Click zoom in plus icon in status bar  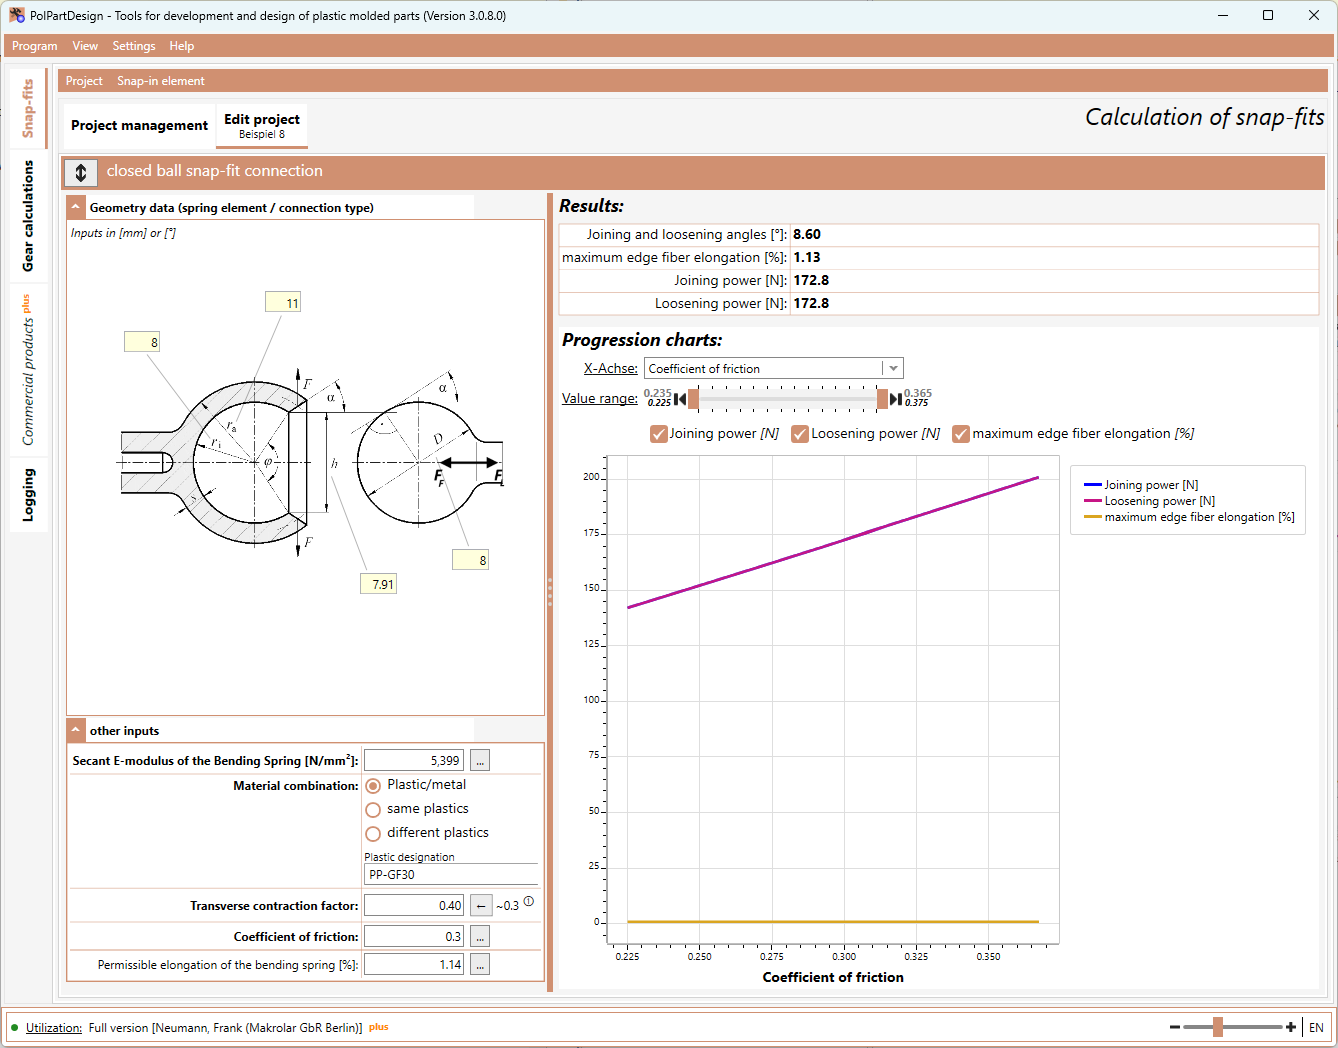[1291, 1027]
